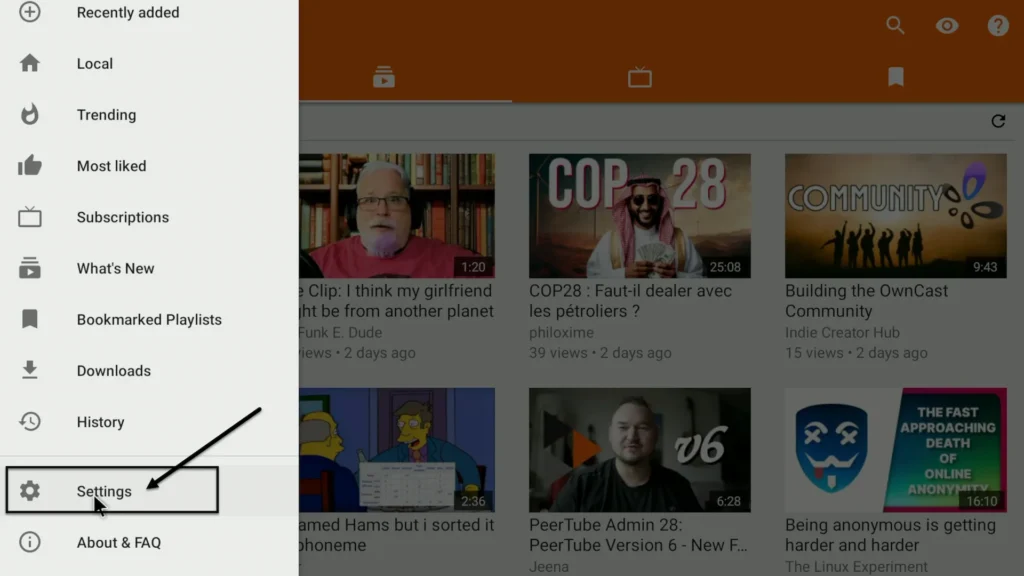Click the 'Hams but i sorted it' title
The height and width of the screenshot is (576, 1024).
coord(396,535)
